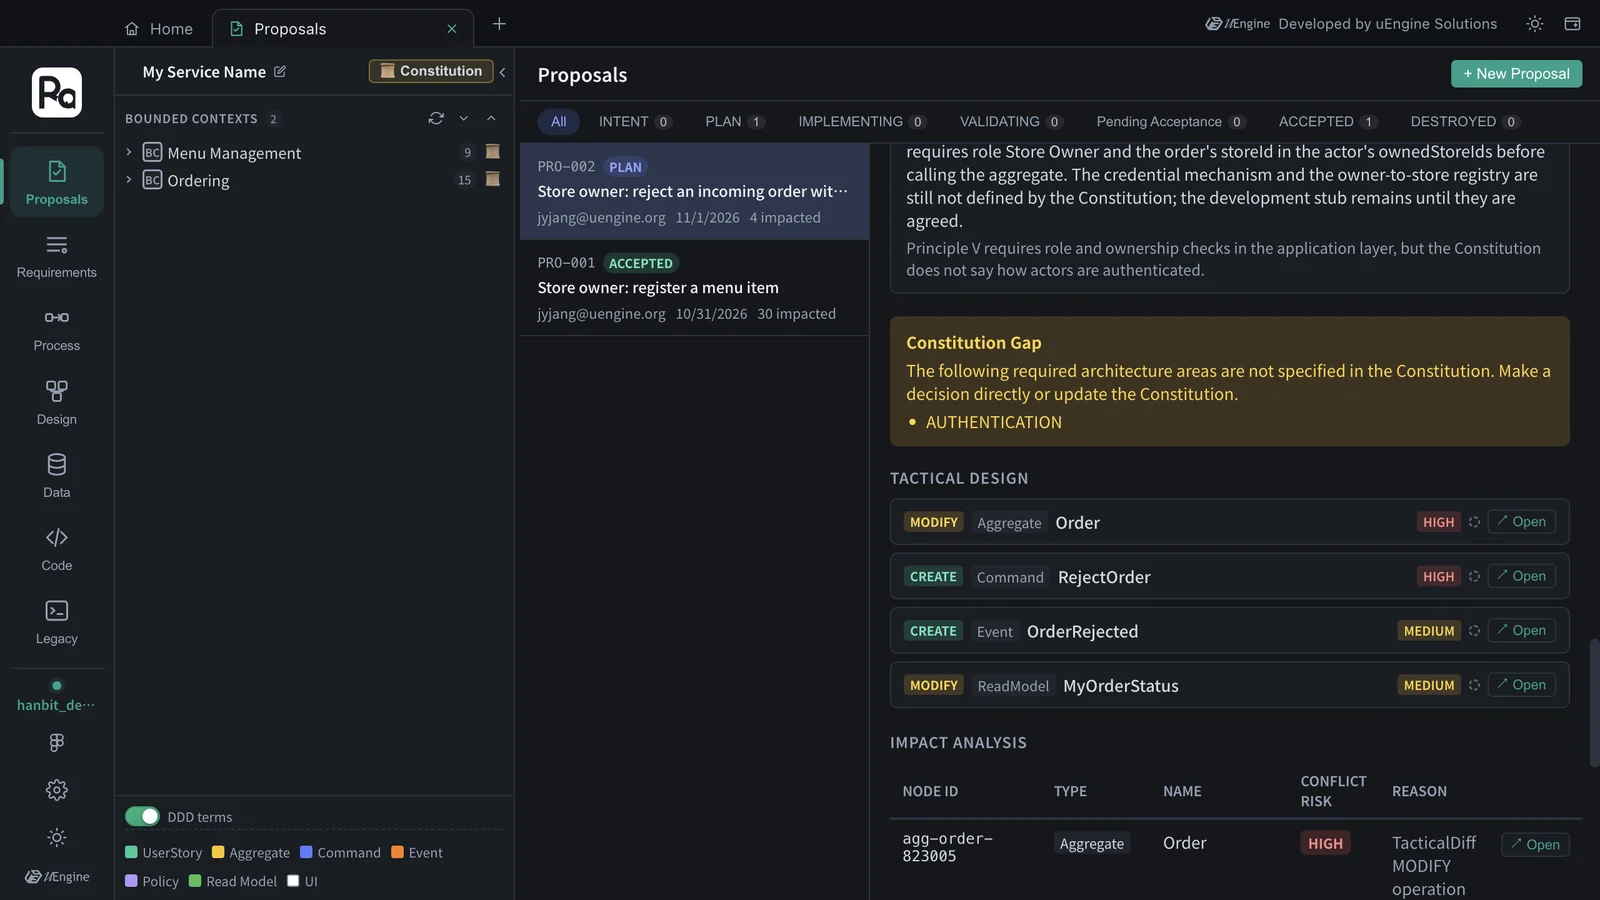Open the Data sidebar section
The image size is (1600, 900).
pyautogui.click(x=57, y=476)
